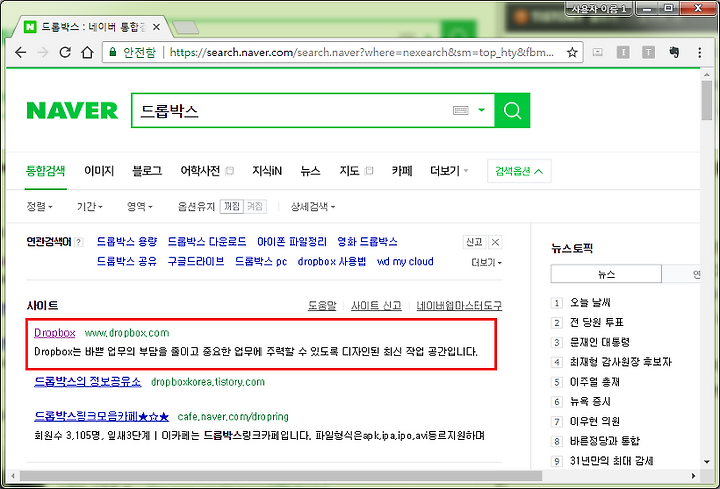Click the browser address bar URL
This screenshot has height=489, width=720.
tap(361, 52)
